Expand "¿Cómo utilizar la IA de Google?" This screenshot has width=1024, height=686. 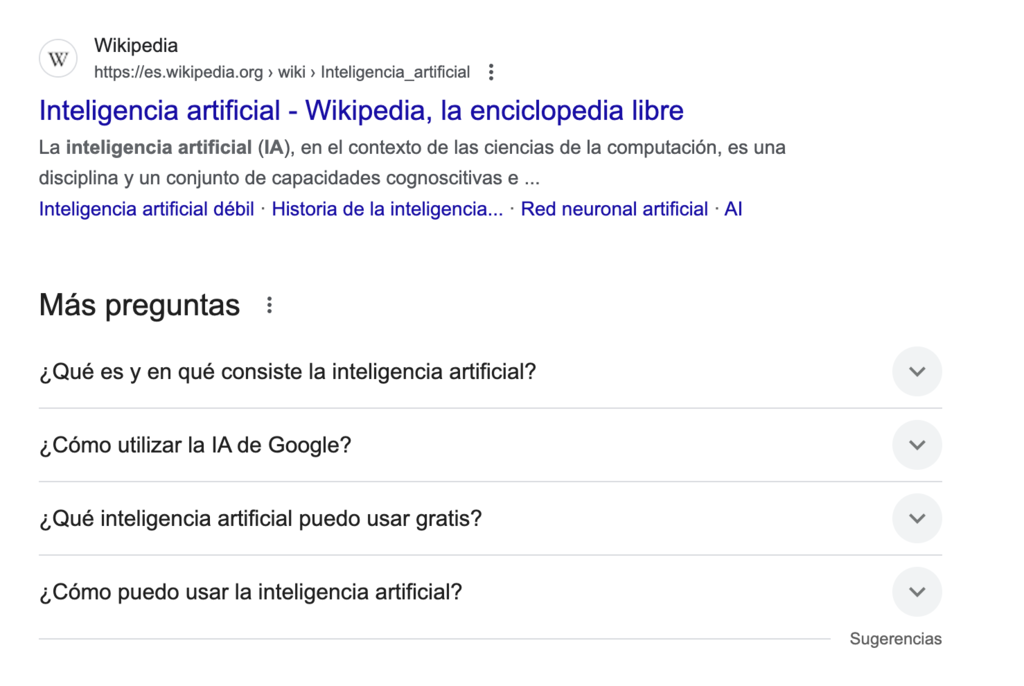[916, 445]
